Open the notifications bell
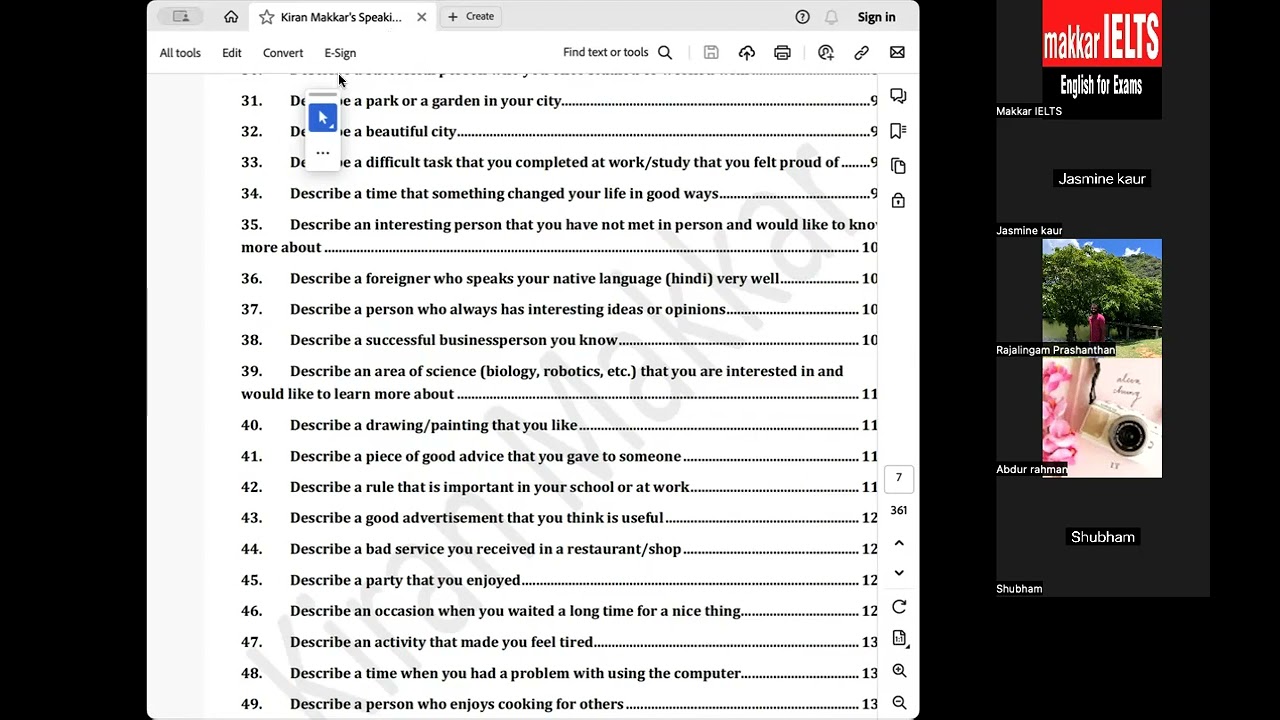Screen dimensions: 1280x720 click(x=831, y=17)
